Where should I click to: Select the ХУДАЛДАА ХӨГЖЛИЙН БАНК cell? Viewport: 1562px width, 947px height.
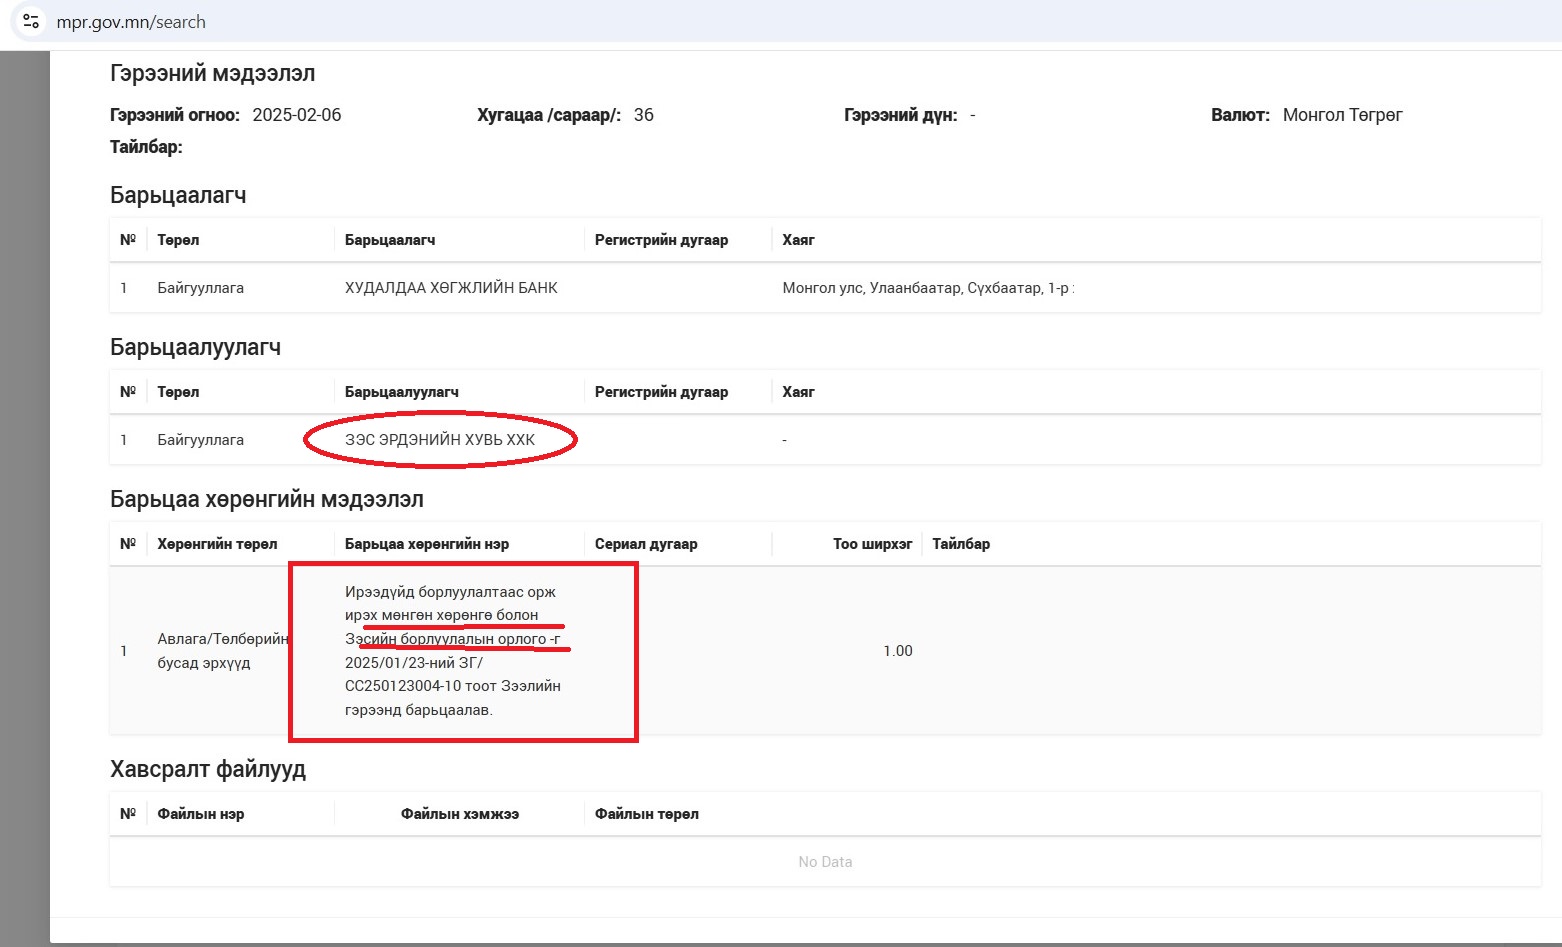point(451,288)
